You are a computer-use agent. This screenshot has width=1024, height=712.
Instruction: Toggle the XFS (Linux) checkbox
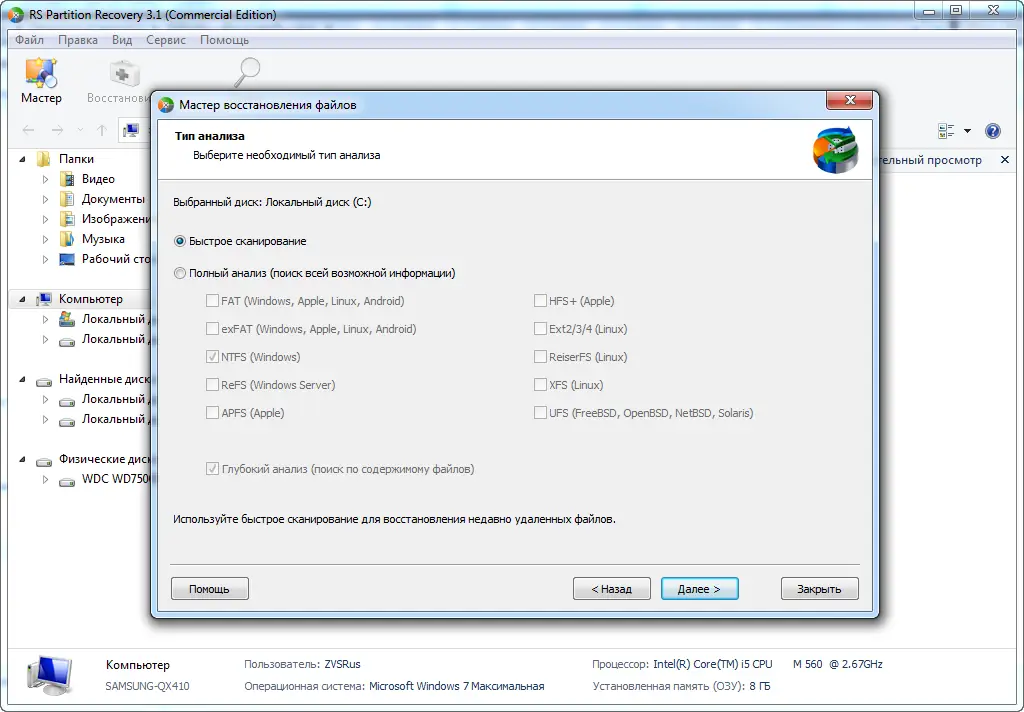540,385
